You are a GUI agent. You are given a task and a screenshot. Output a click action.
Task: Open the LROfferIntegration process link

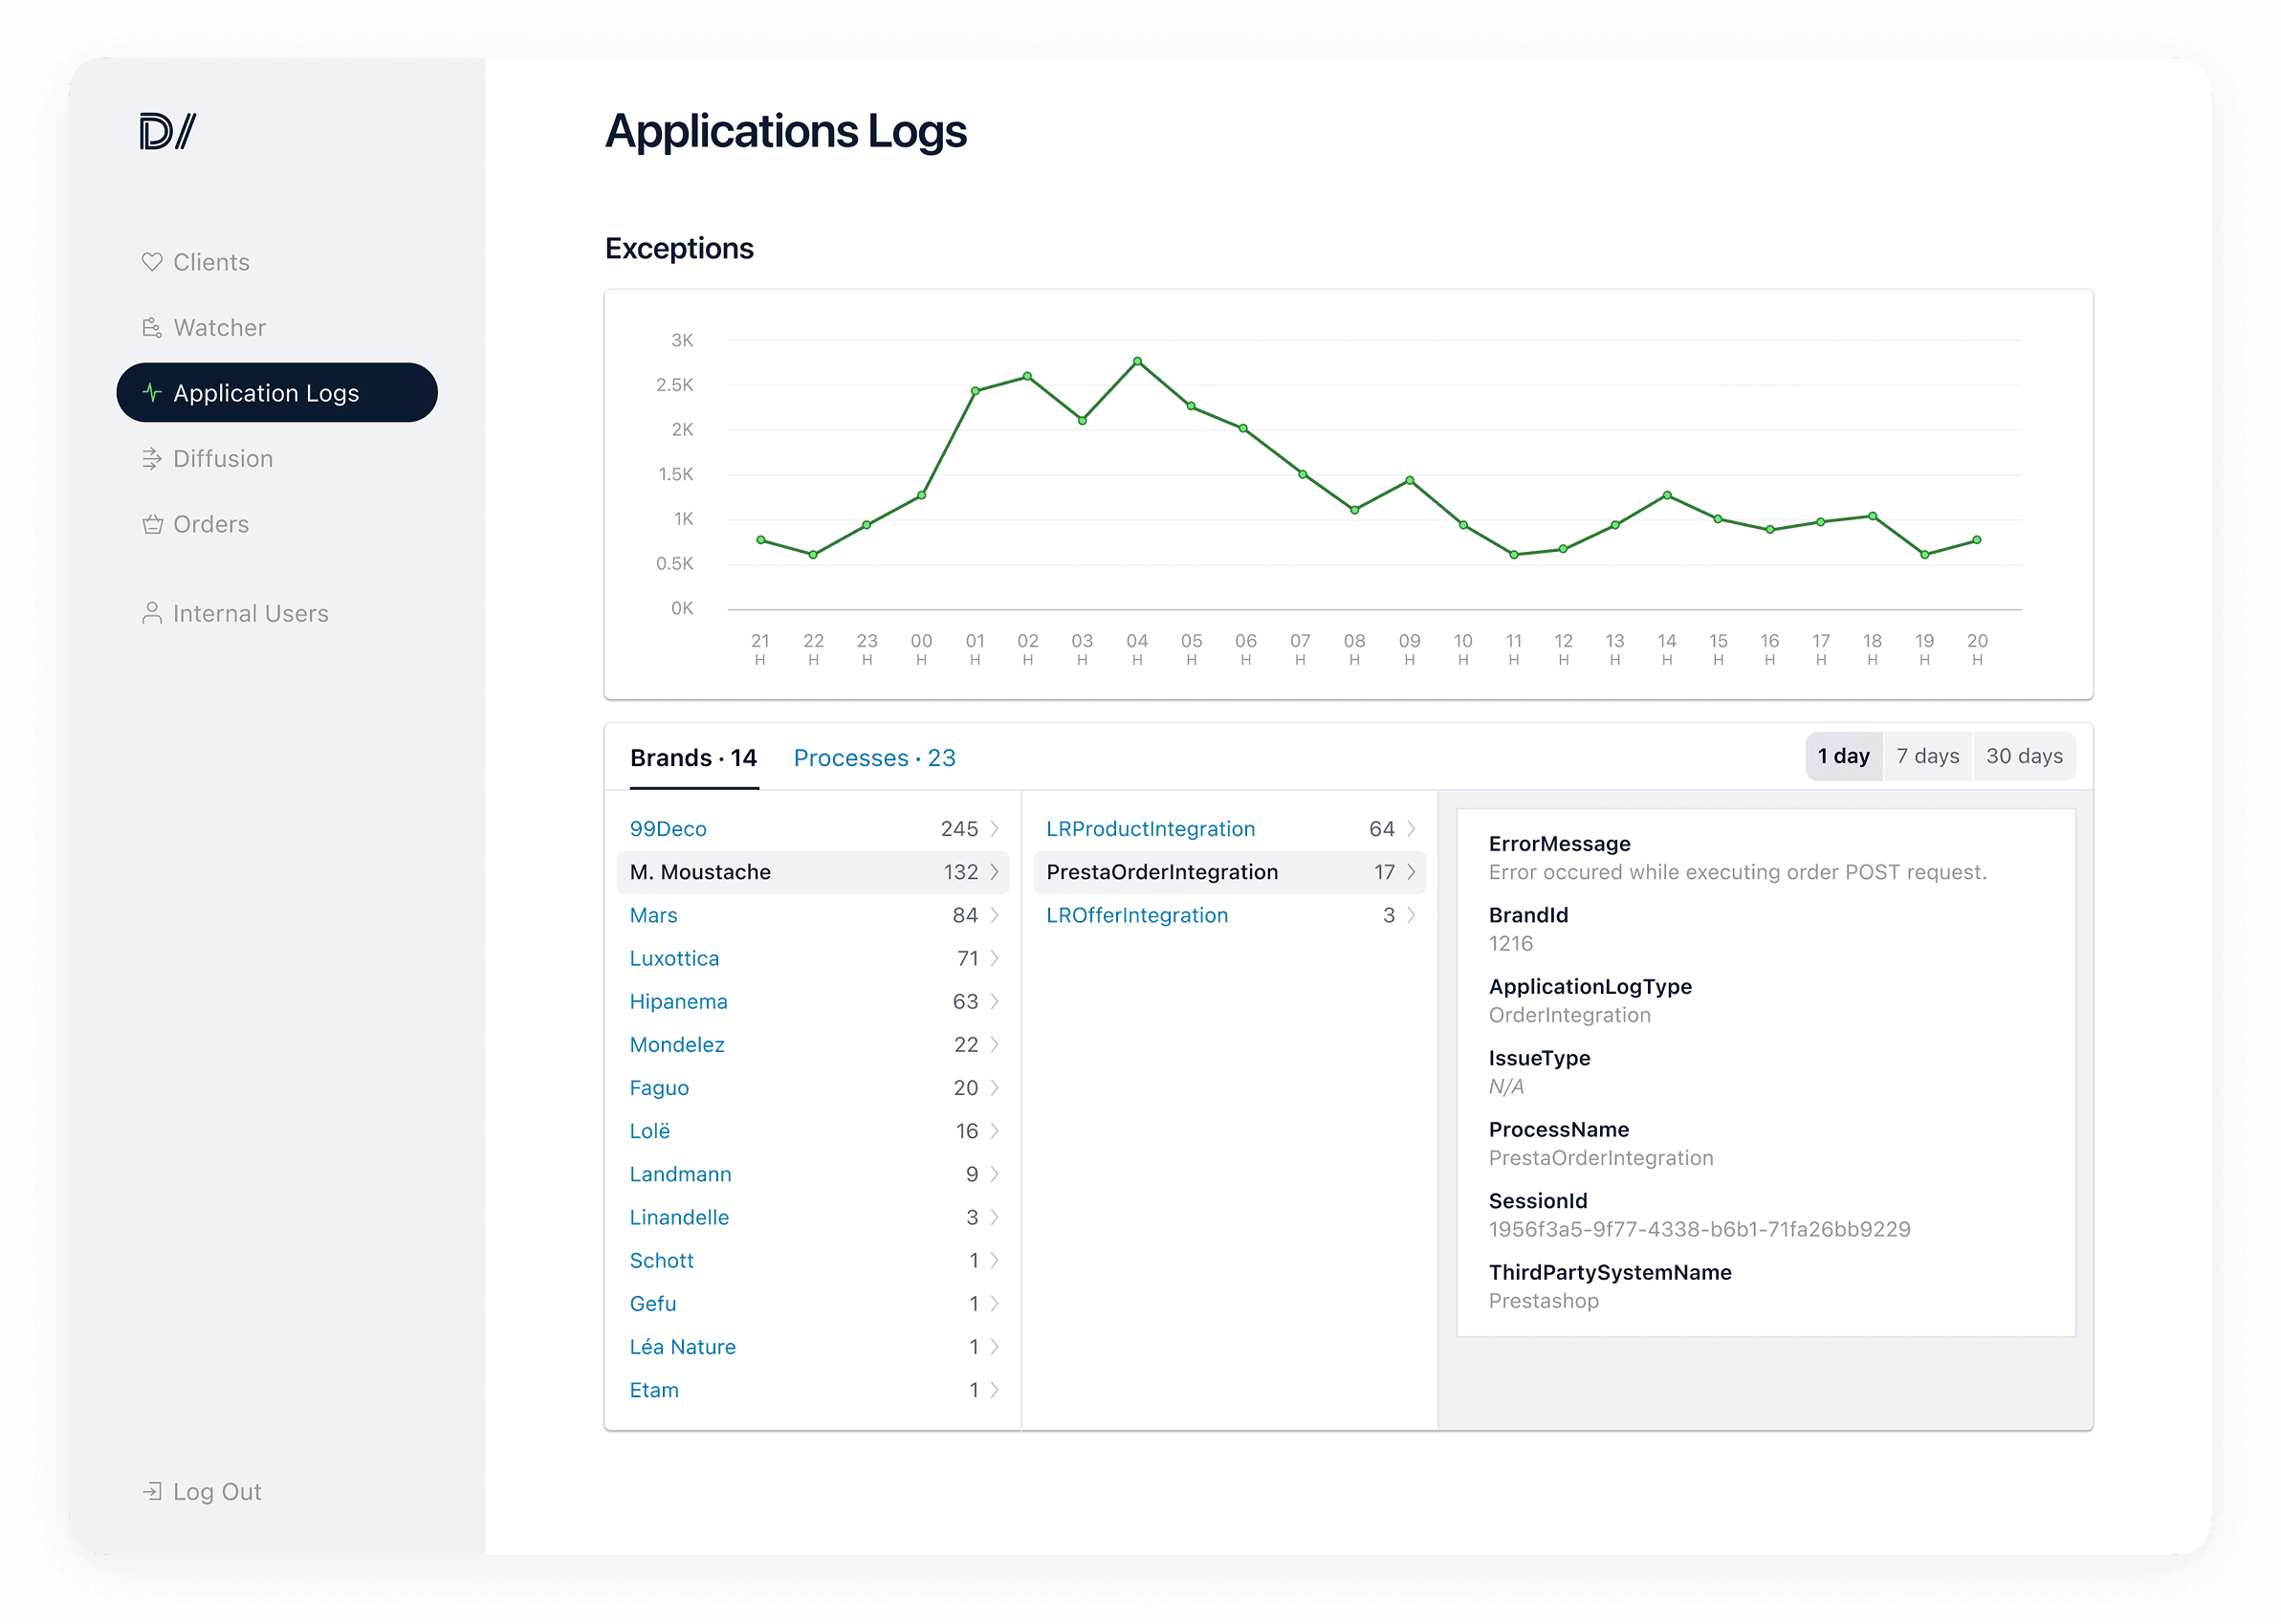click(x=1136, y=915)
